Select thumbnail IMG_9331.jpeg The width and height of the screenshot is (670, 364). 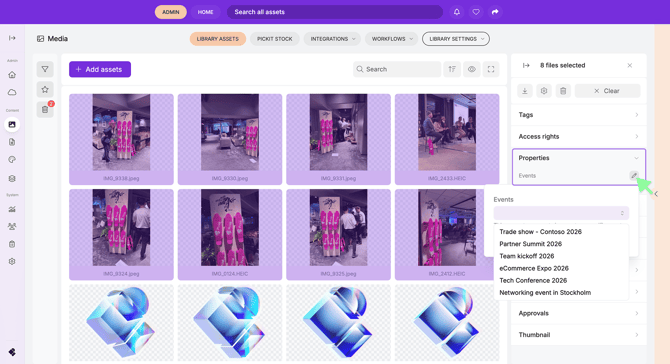338,139
